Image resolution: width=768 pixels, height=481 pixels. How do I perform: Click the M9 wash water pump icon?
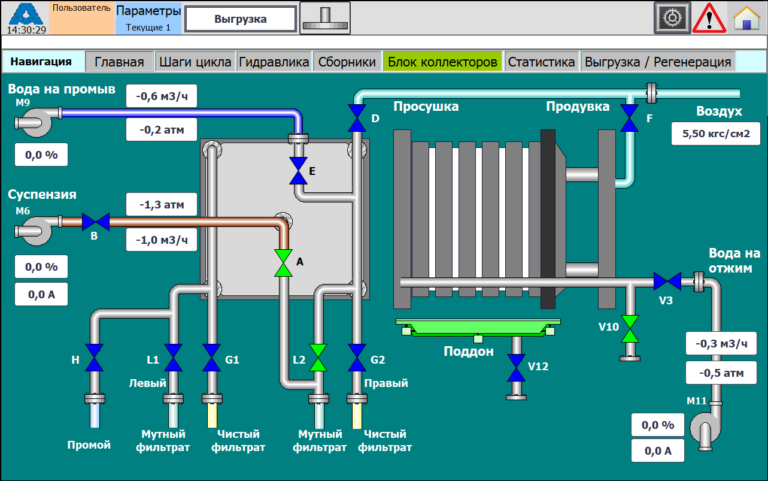click(x=33, y=122)
